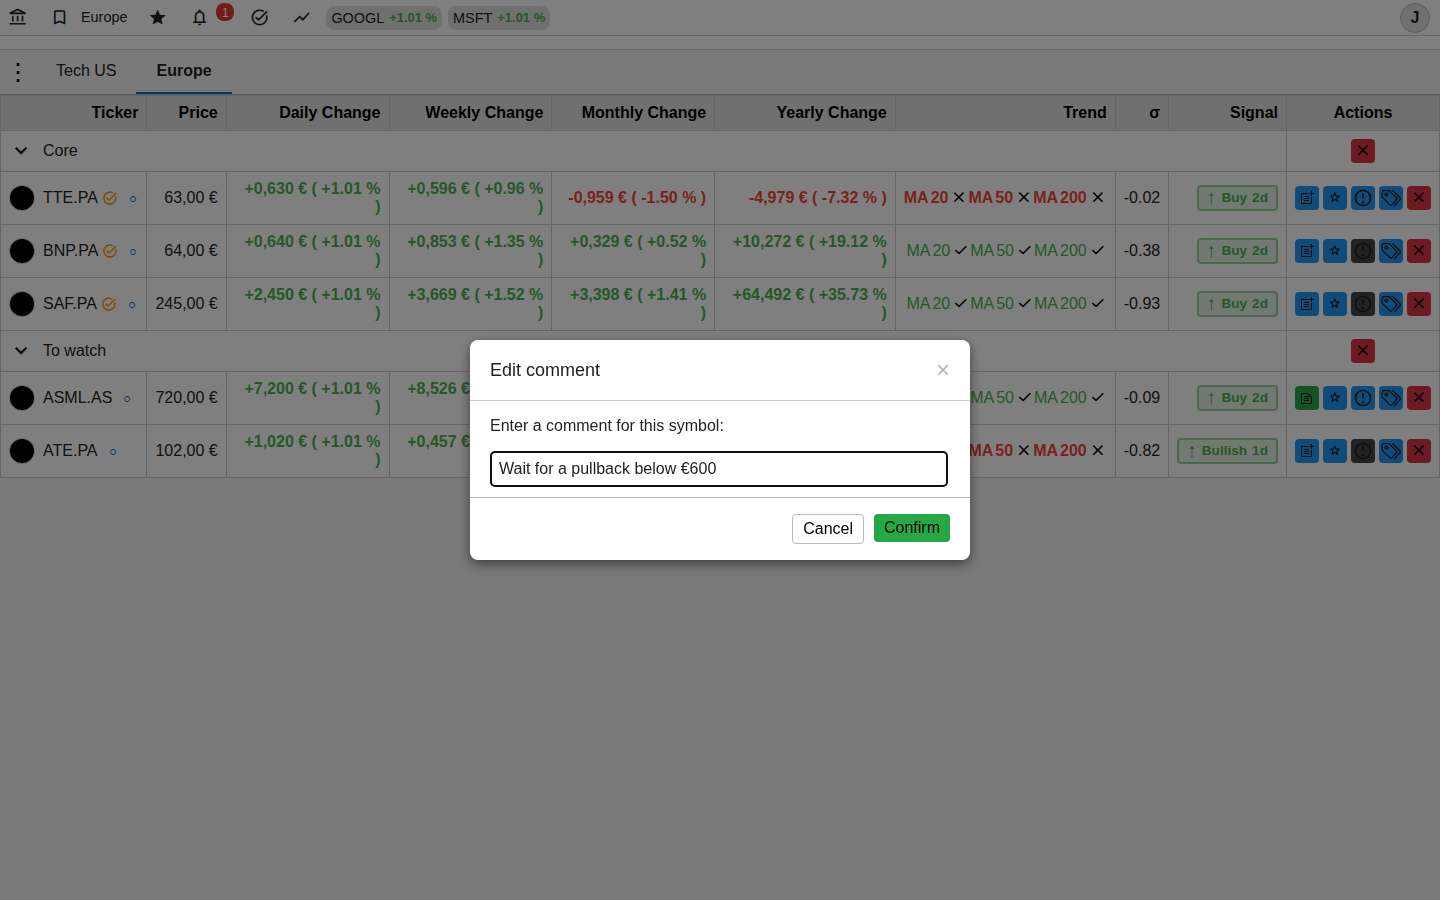
Task: Click the SAF.PA ticker name
Action: (x=70, y=304)
